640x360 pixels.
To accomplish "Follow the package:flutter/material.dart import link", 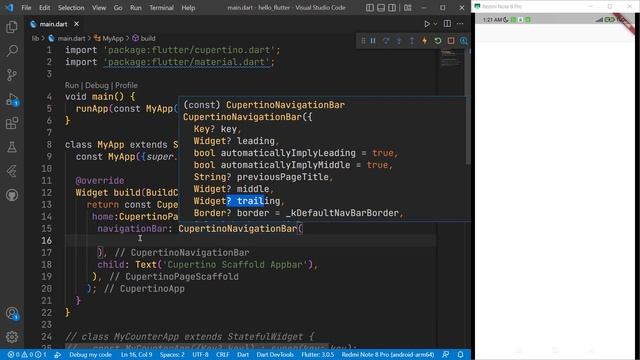I will [x=187, y=62].
